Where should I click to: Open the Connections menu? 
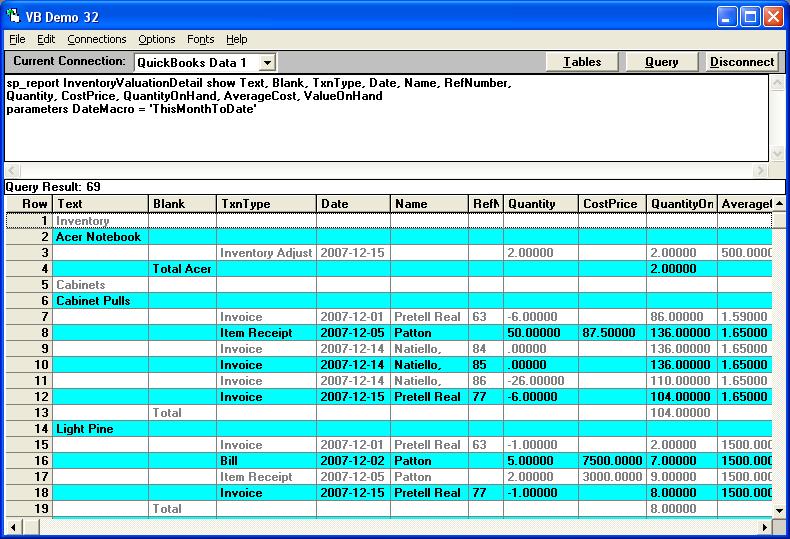(x=97, y=39)
